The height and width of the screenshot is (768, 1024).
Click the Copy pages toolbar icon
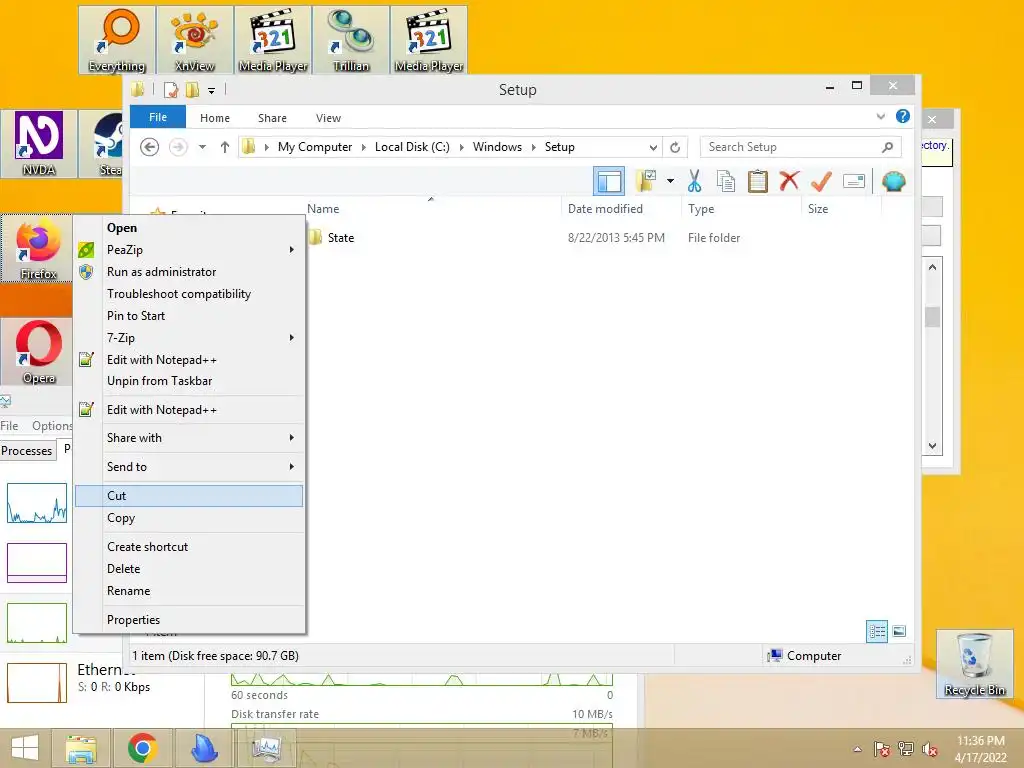(726, 181)
